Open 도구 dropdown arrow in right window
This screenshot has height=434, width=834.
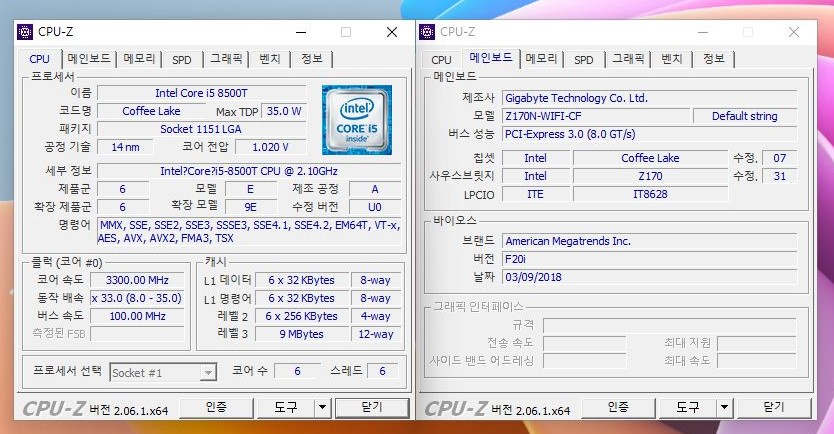point(724,408)
